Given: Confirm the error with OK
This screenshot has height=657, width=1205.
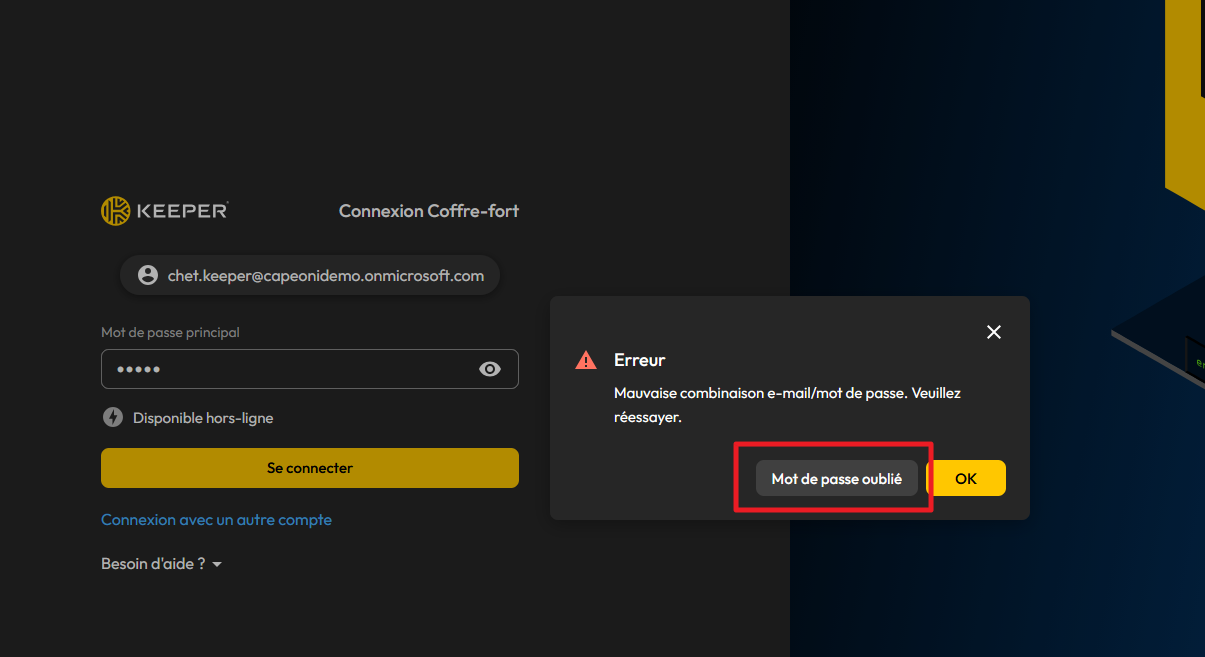Looking at the screenshot, I should (x=966, y=478).
